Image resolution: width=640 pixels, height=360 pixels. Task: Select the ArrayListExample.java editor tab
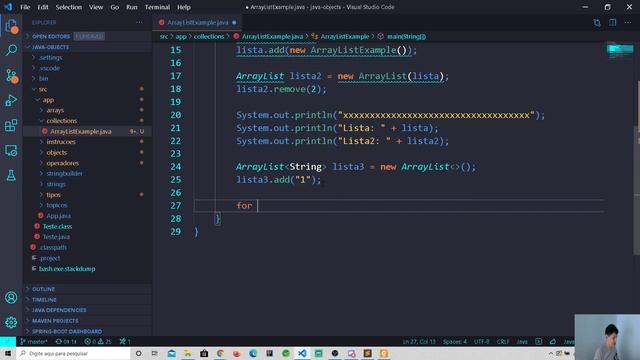(198, 22)
